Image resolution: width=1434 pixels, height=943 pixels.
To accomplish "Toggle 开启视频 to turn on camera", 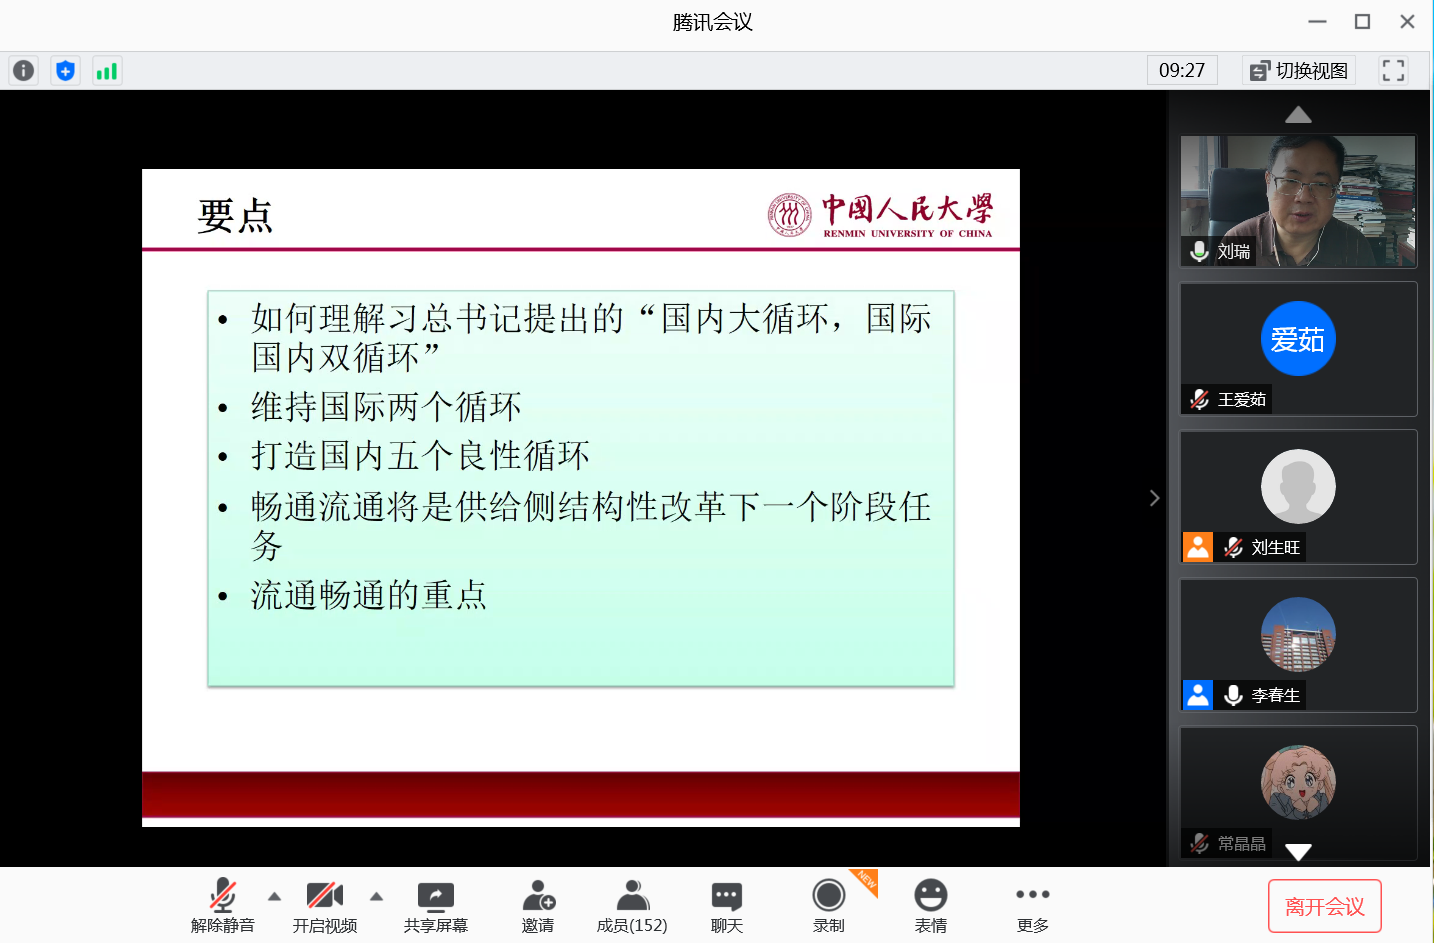I will click(325, 906).
